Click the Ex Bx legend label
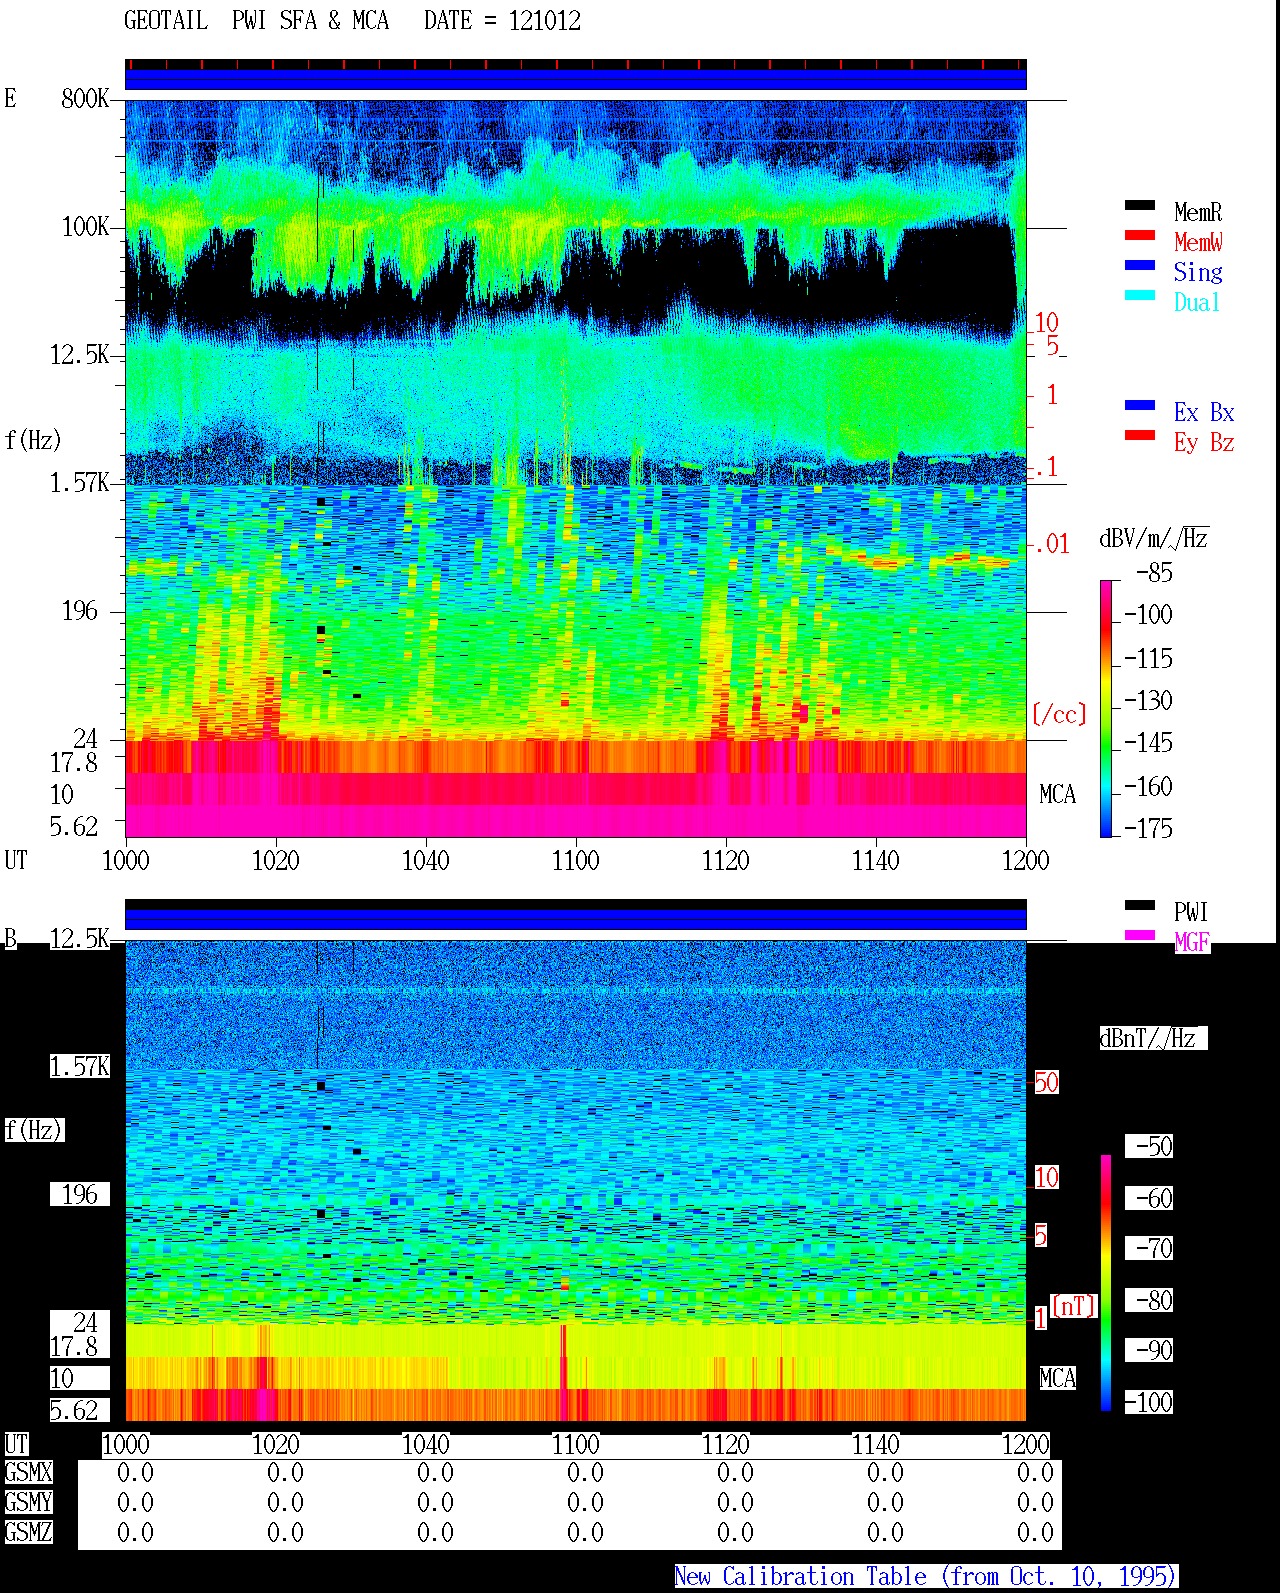 click(x=1204, y=412)
